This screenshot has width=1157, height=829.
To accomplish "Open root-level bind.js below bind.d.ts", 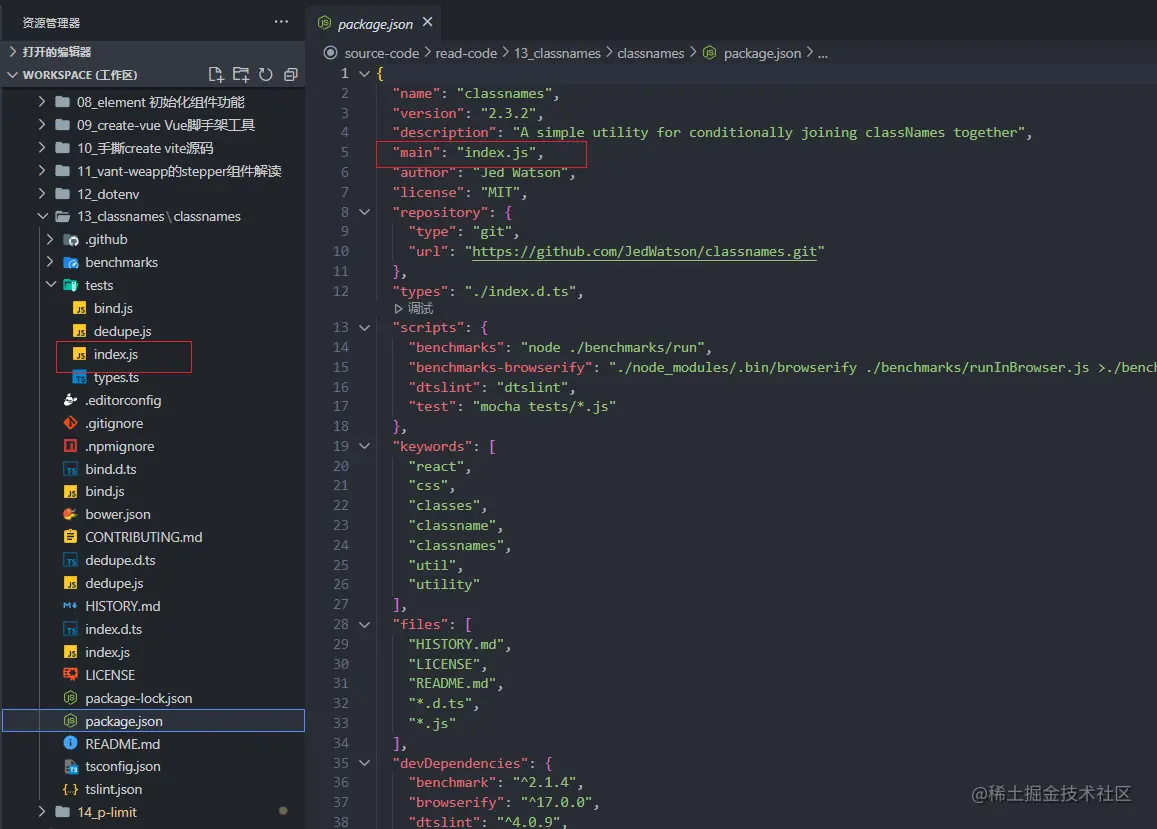I will [x=105, y=491].
